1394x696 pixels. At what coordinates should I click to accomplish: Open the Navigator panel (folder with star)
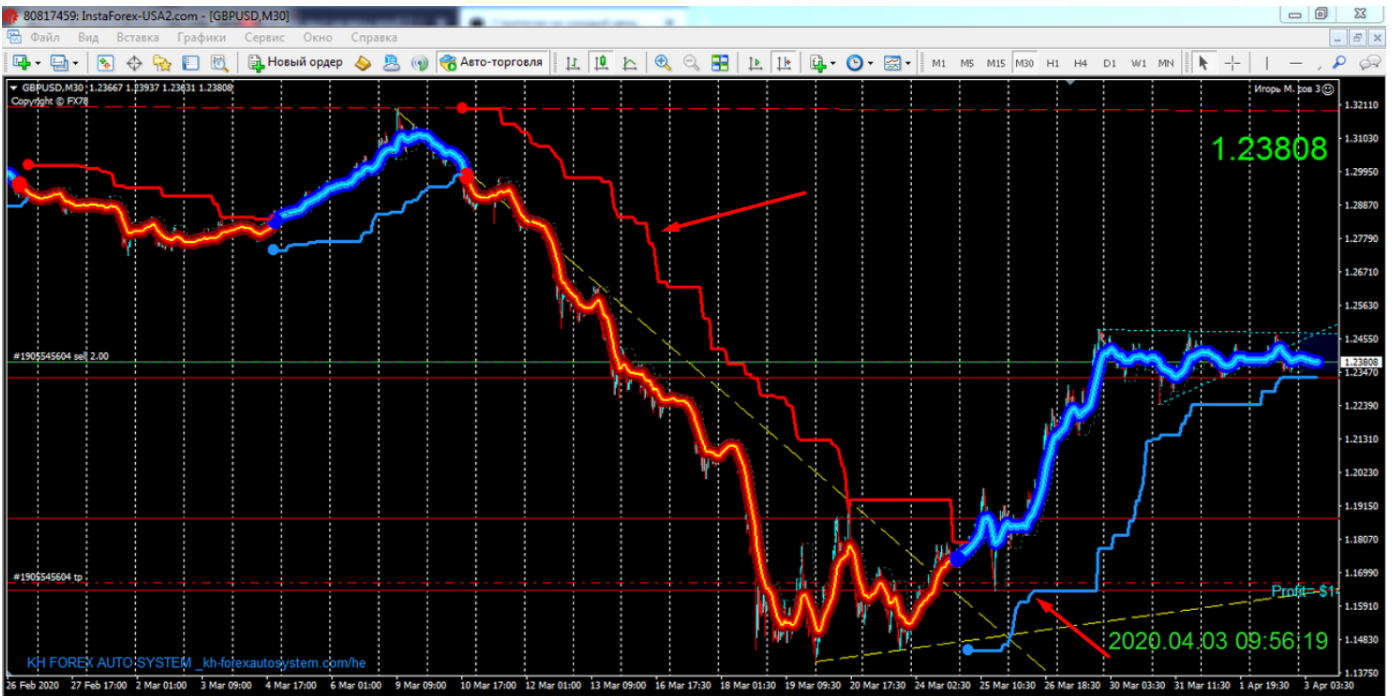(162, 62)
